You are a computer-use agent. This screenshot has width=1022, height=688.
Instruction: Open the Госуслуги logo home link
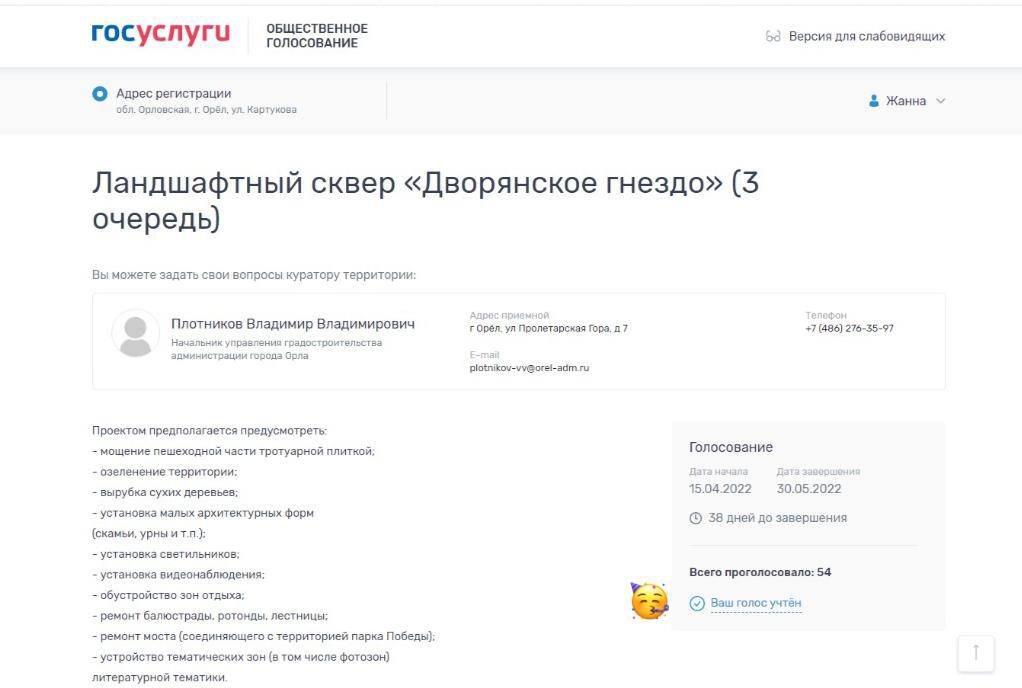[160, 34]
